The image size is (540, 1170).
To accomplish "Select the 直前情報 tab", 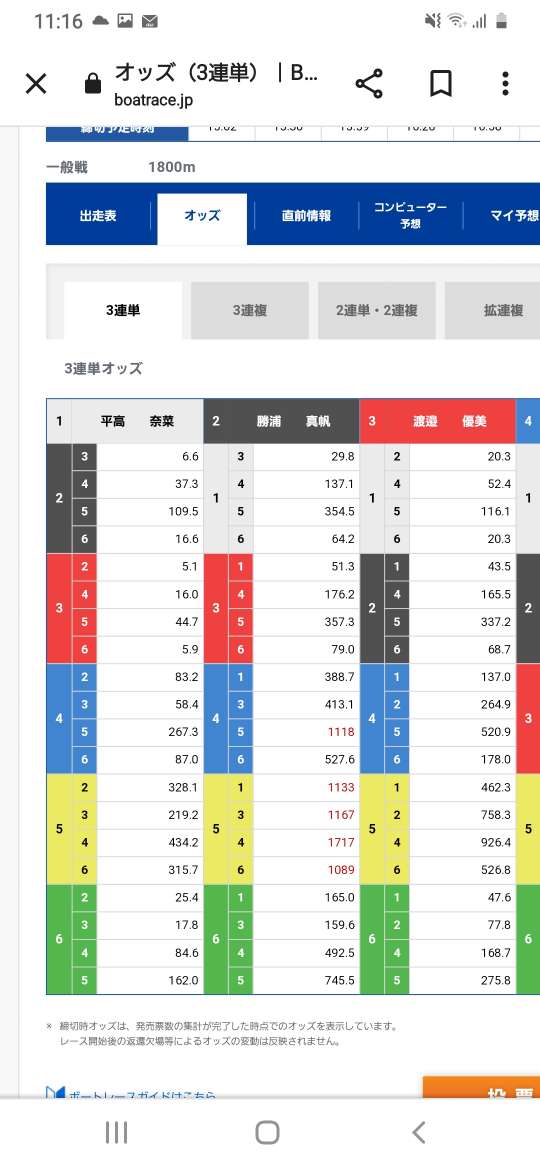I will tap(306, 216).
